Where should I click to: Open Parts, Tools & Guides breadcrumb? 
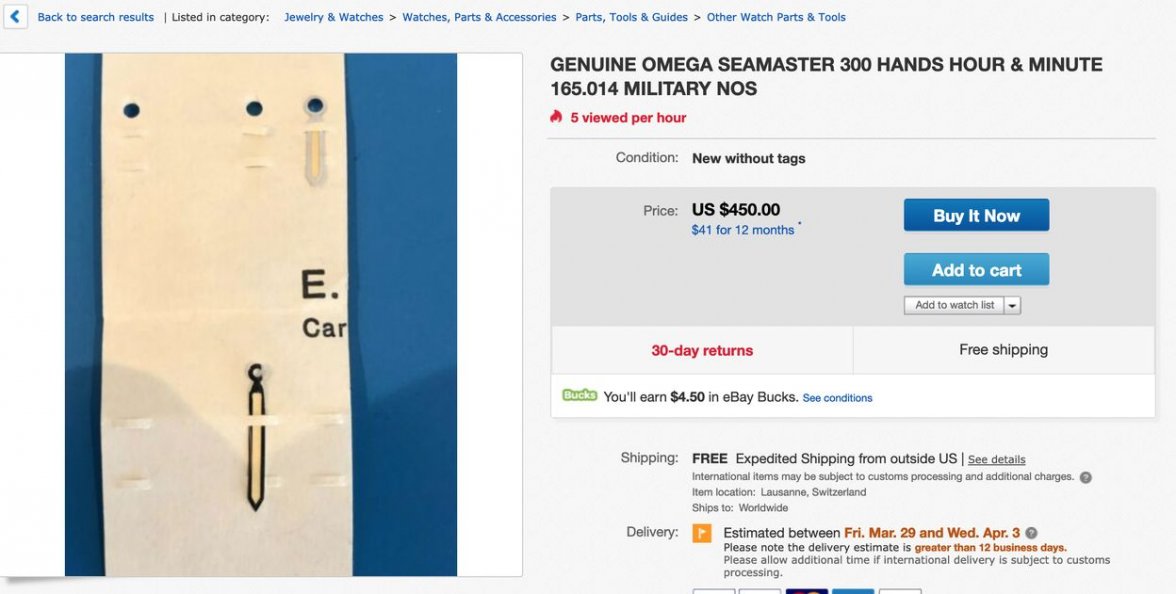click(x=631, y=17)
